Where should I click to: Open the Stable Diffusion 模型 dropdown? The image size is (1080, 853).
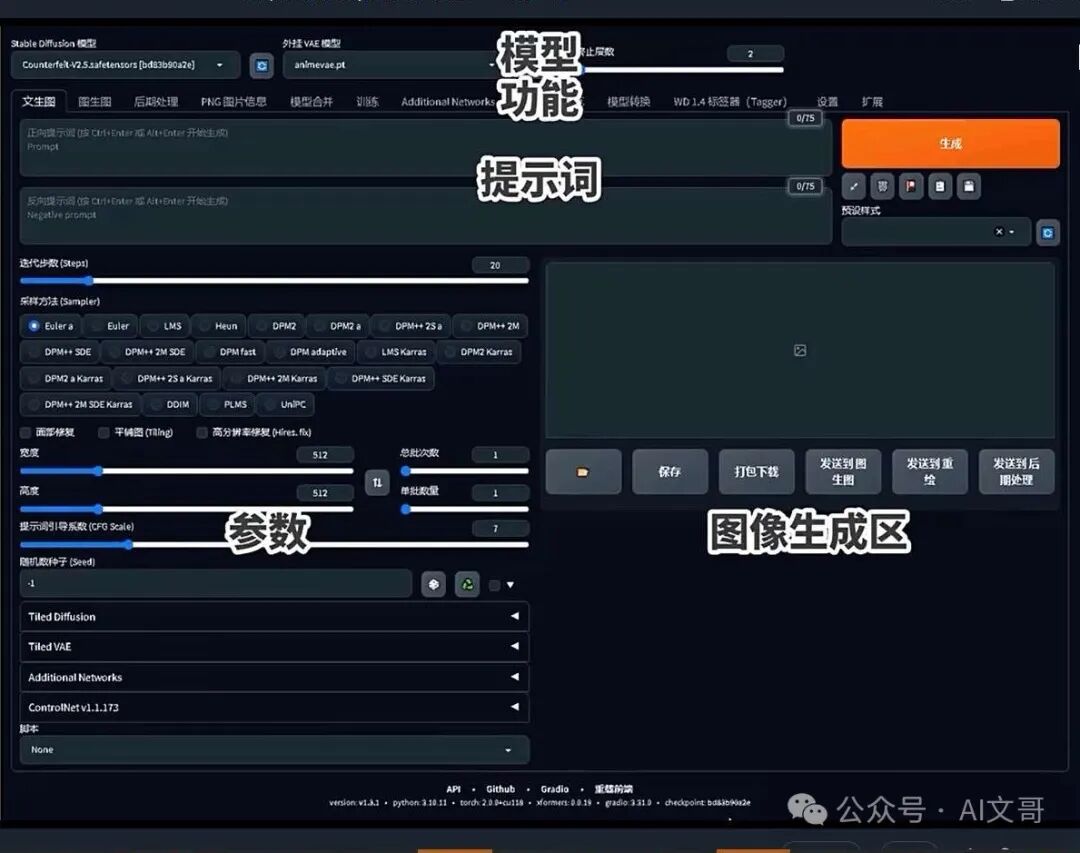coord(124,64)
